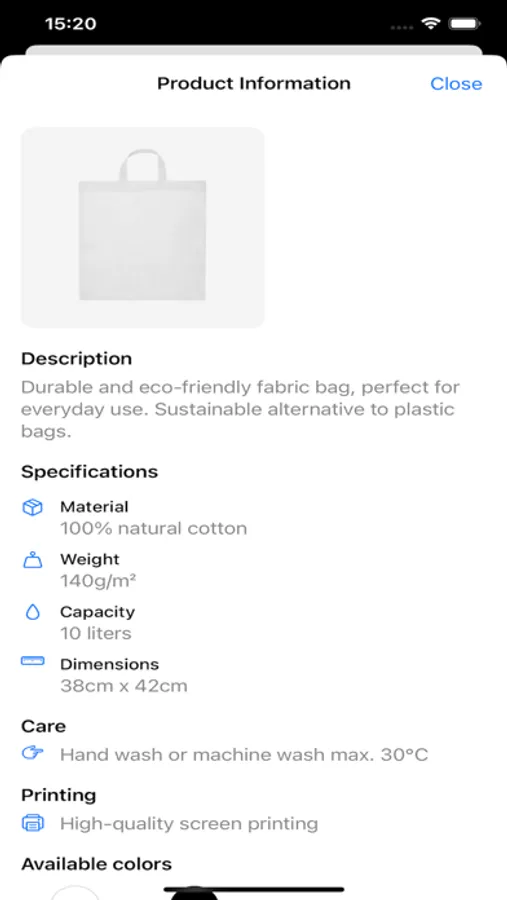Select the black color swatch
This screenshot has height=900, width=507.
click(194, 894)
